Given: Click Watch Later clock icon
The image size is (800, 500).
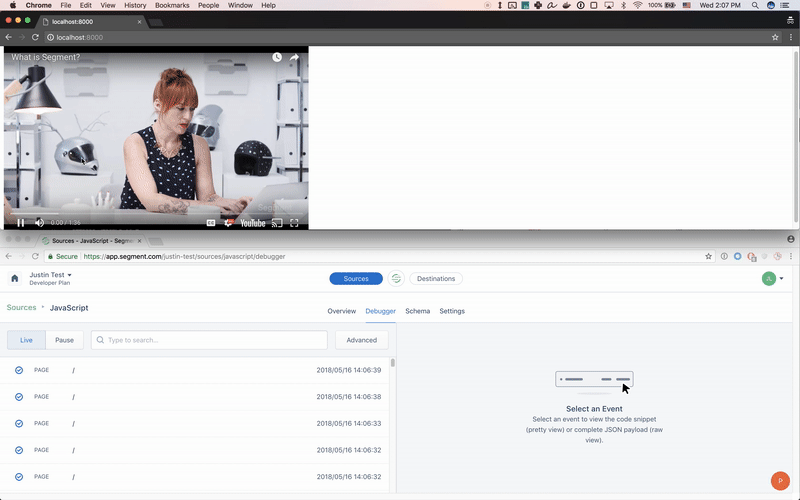Looking at the screenshot, I should pos(277,57).
